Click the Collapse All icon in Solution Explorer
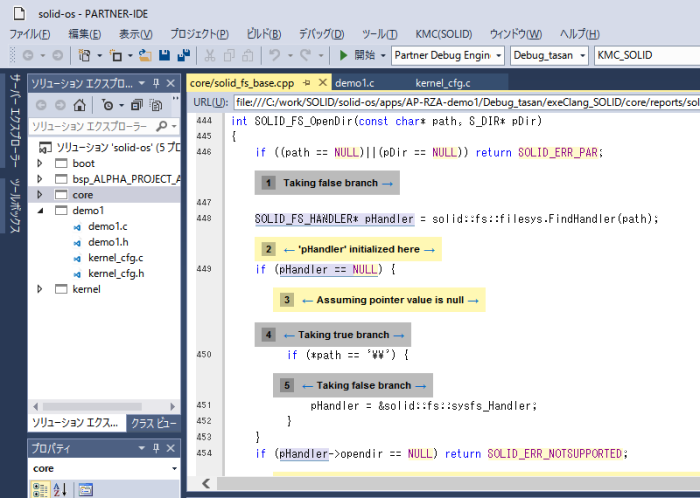 (139, 104)
